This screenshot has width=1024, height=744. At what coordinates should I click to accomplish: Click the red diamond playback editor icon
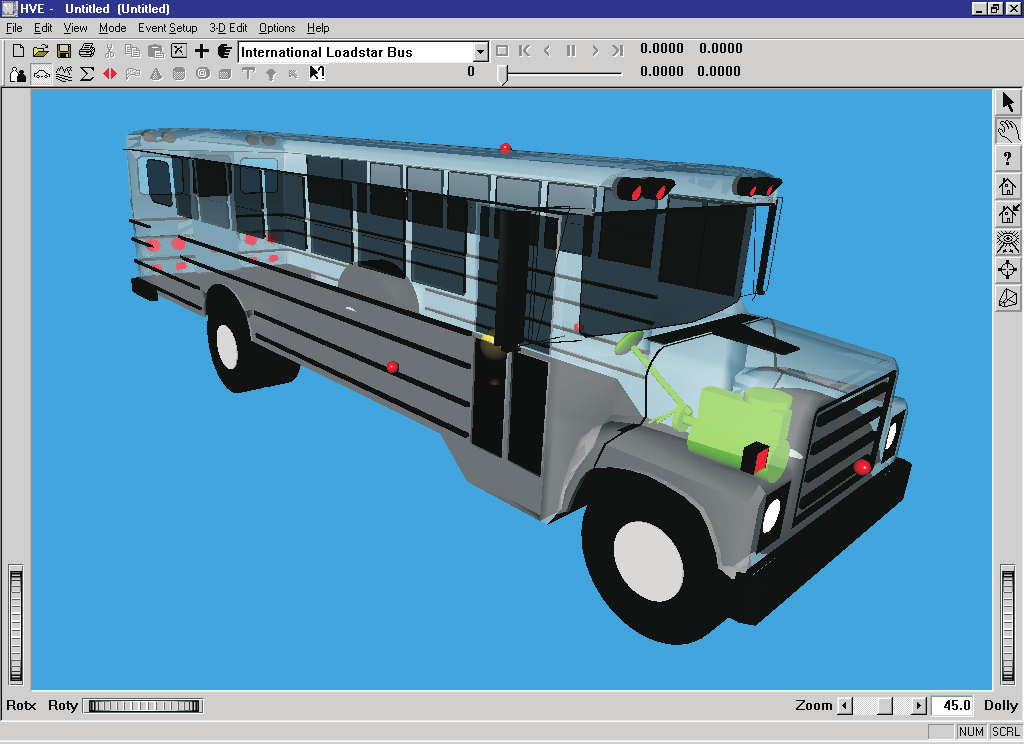coord(110,74)
